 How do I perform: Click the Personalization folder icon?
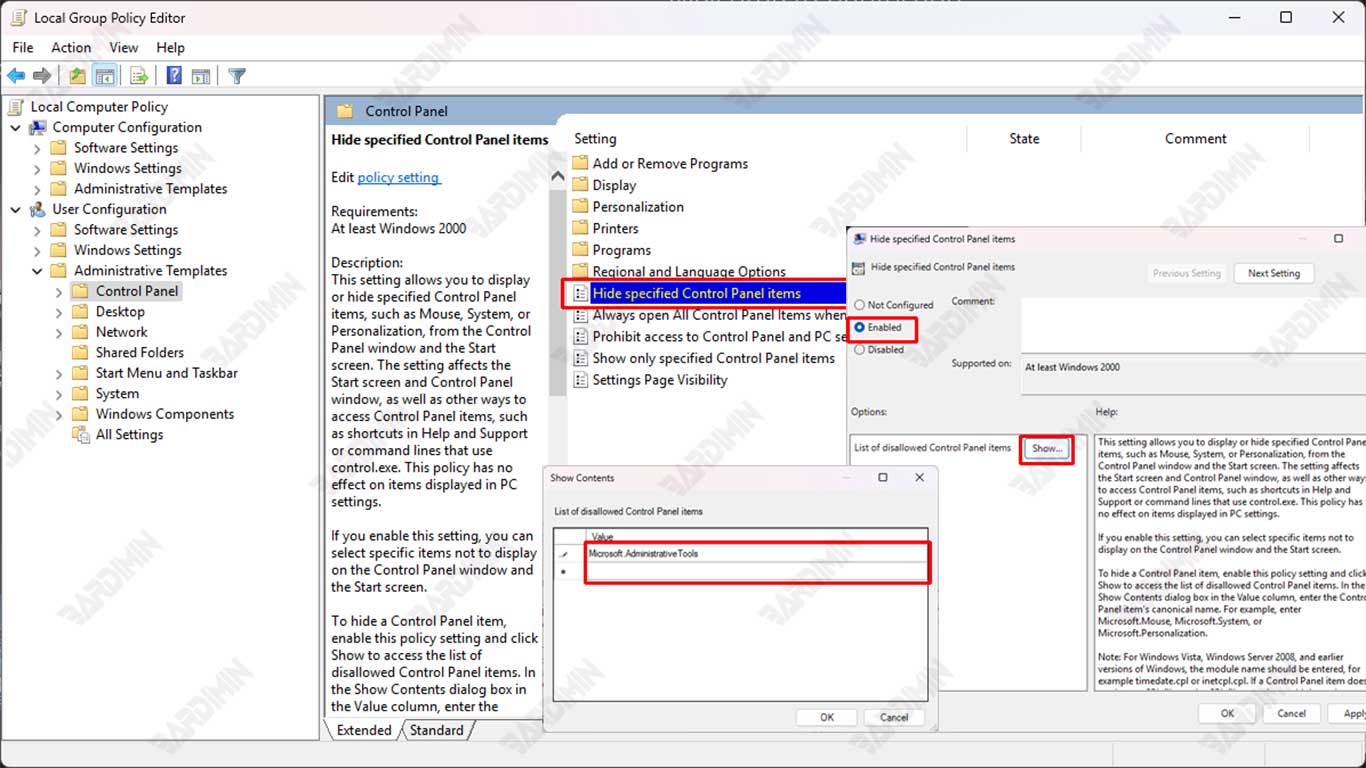pos(580,207)
